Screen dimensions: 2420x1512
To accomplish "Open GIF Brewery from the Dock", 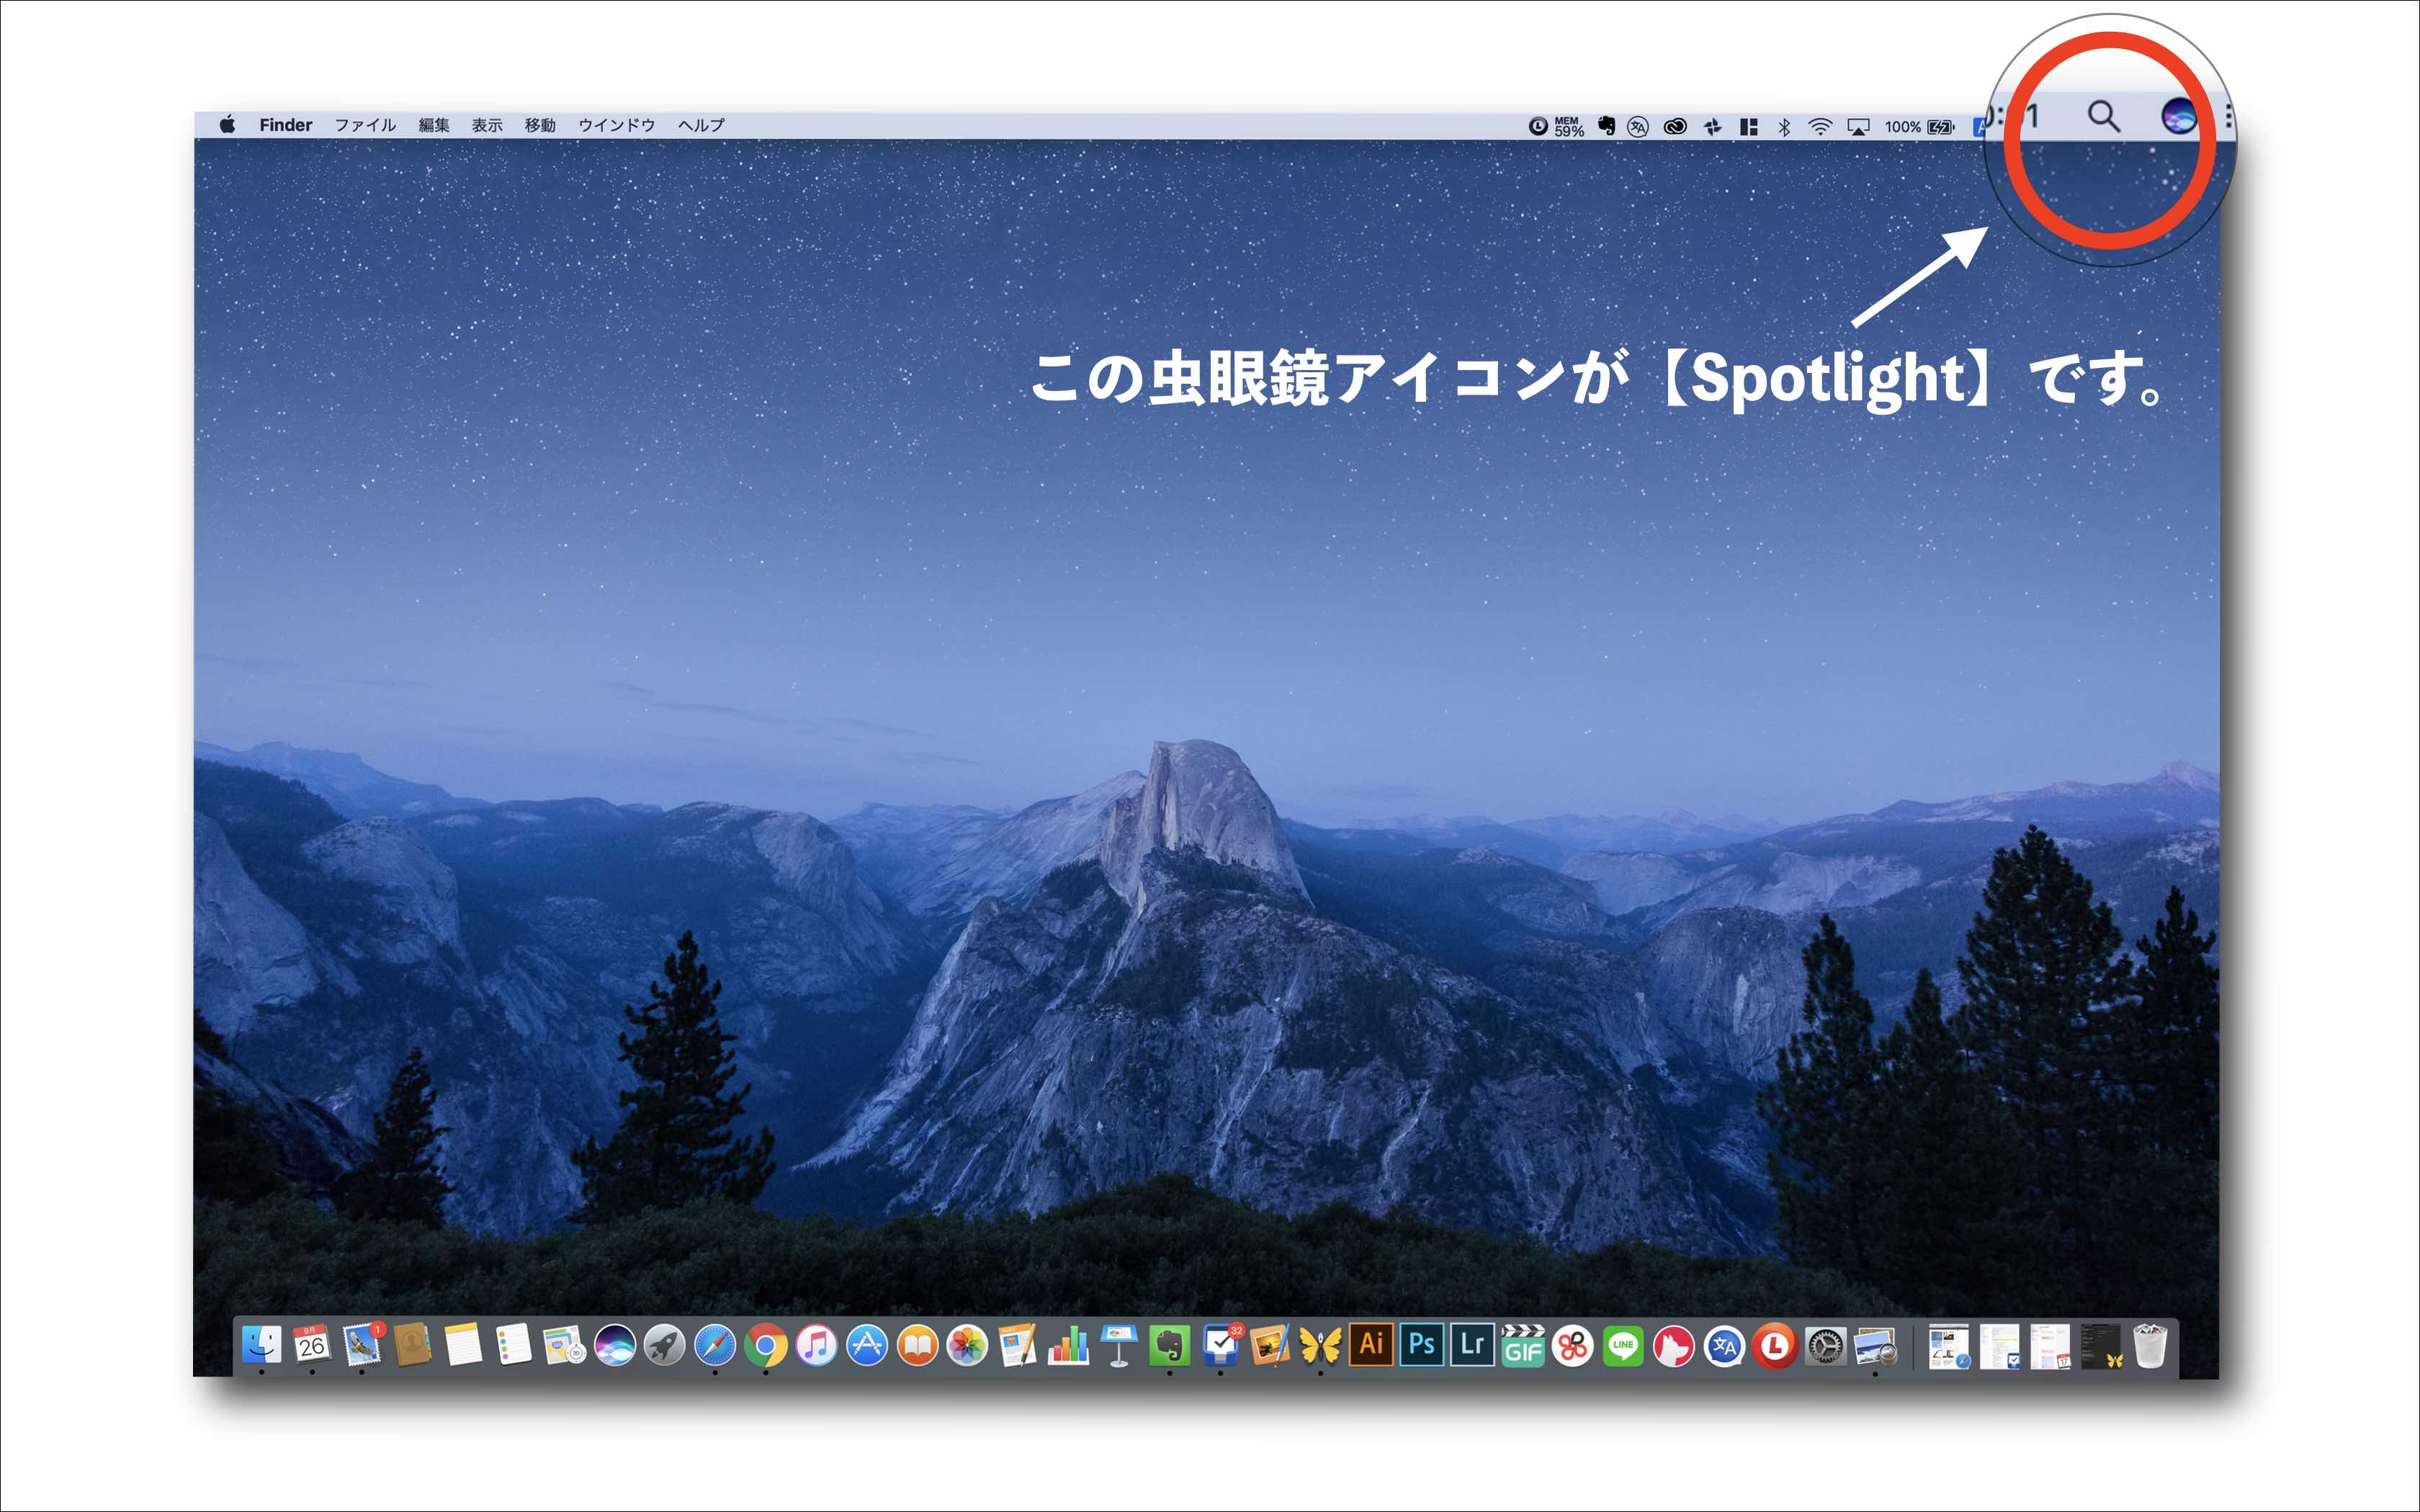I will pyautogui.click(x=1524, y=1347).
